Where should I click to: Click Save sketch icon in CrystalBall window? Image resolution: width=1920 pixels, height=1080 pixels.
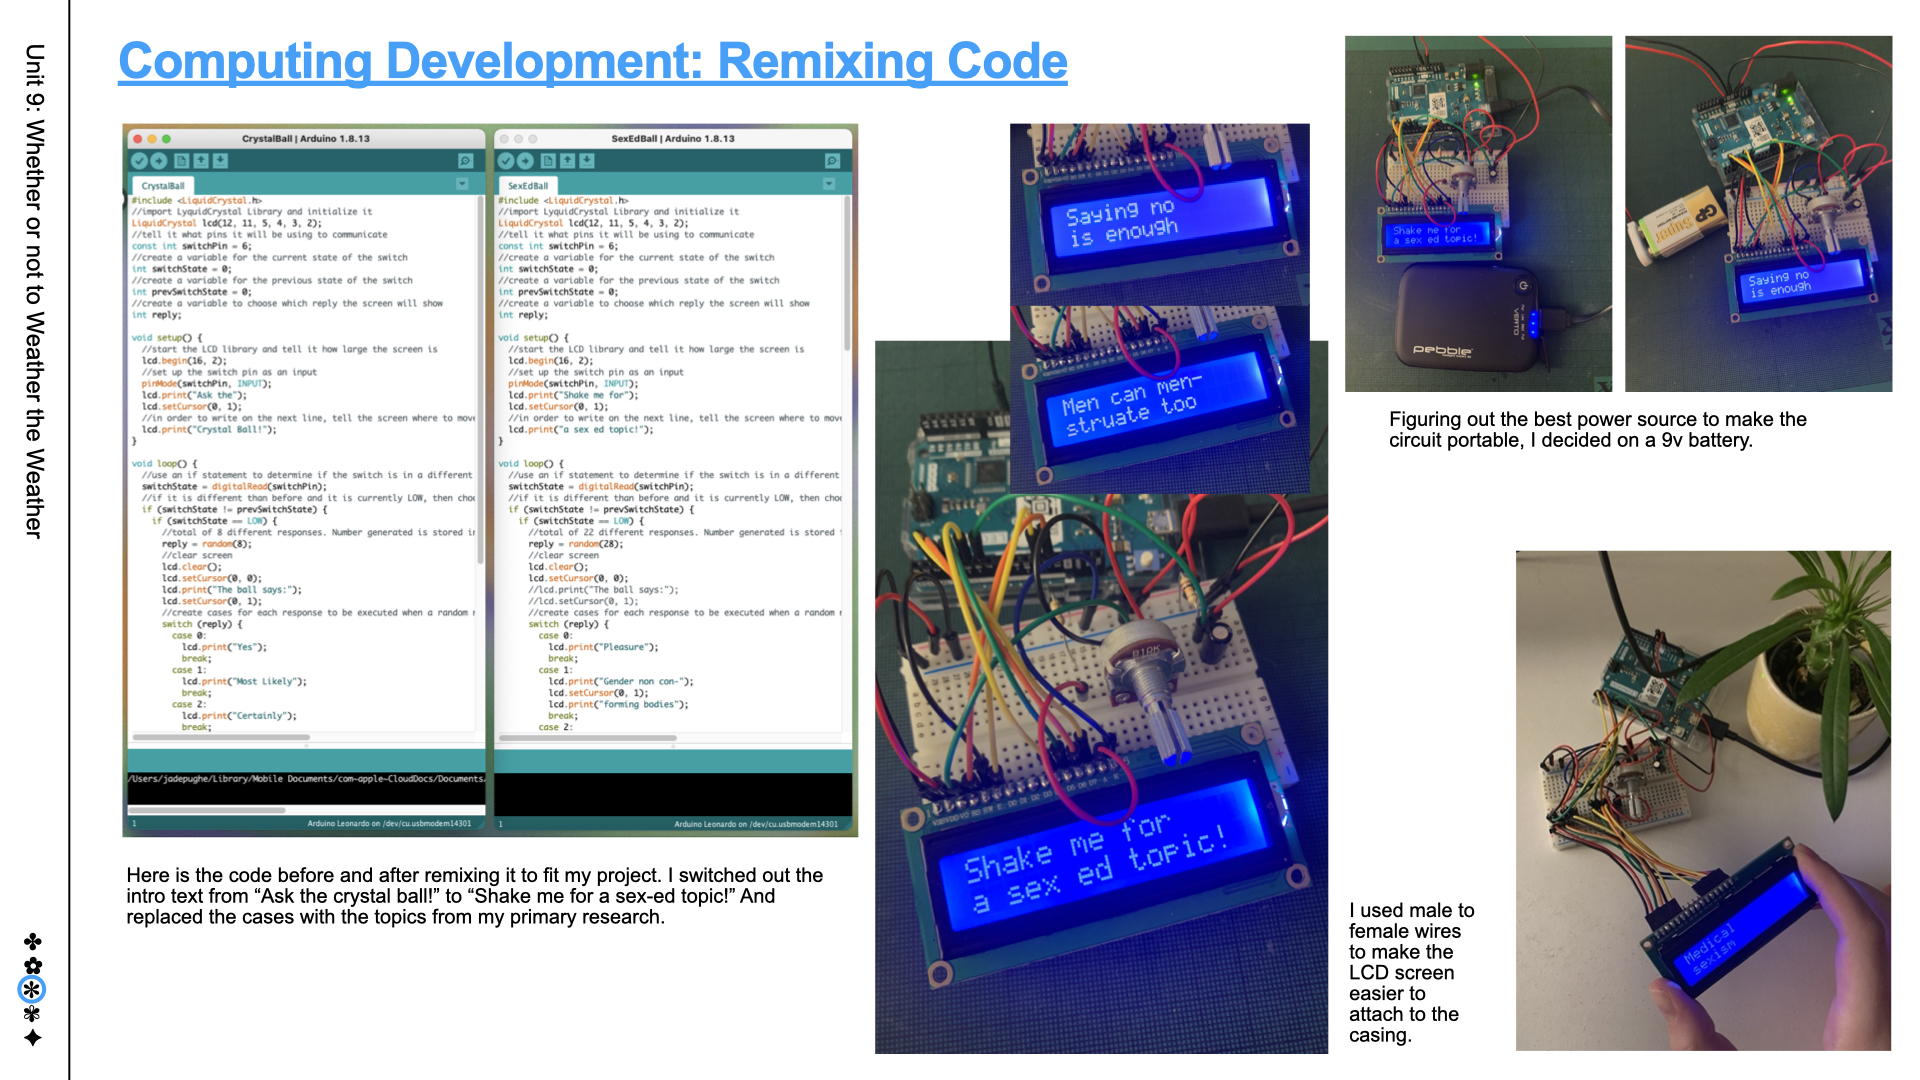coord(220,161)
